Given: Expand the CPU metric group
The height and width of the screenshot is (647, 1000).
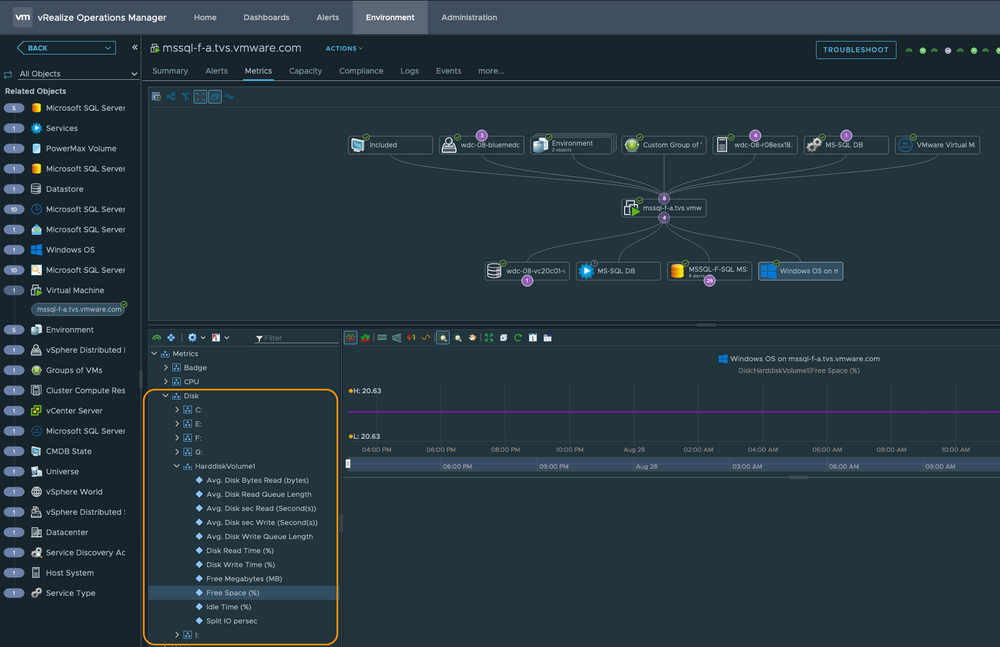Looking at the screenshot, I should pos(166,382).
